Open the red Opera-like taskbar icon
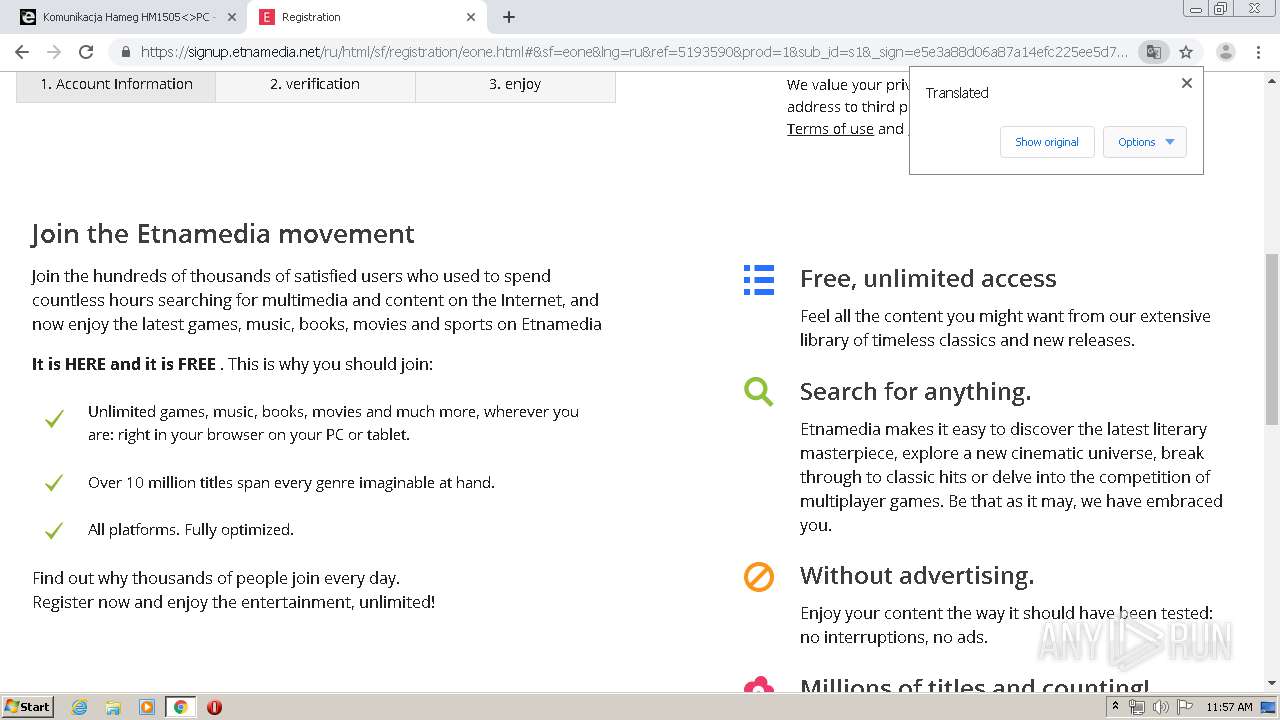 [x=214, y=707]
